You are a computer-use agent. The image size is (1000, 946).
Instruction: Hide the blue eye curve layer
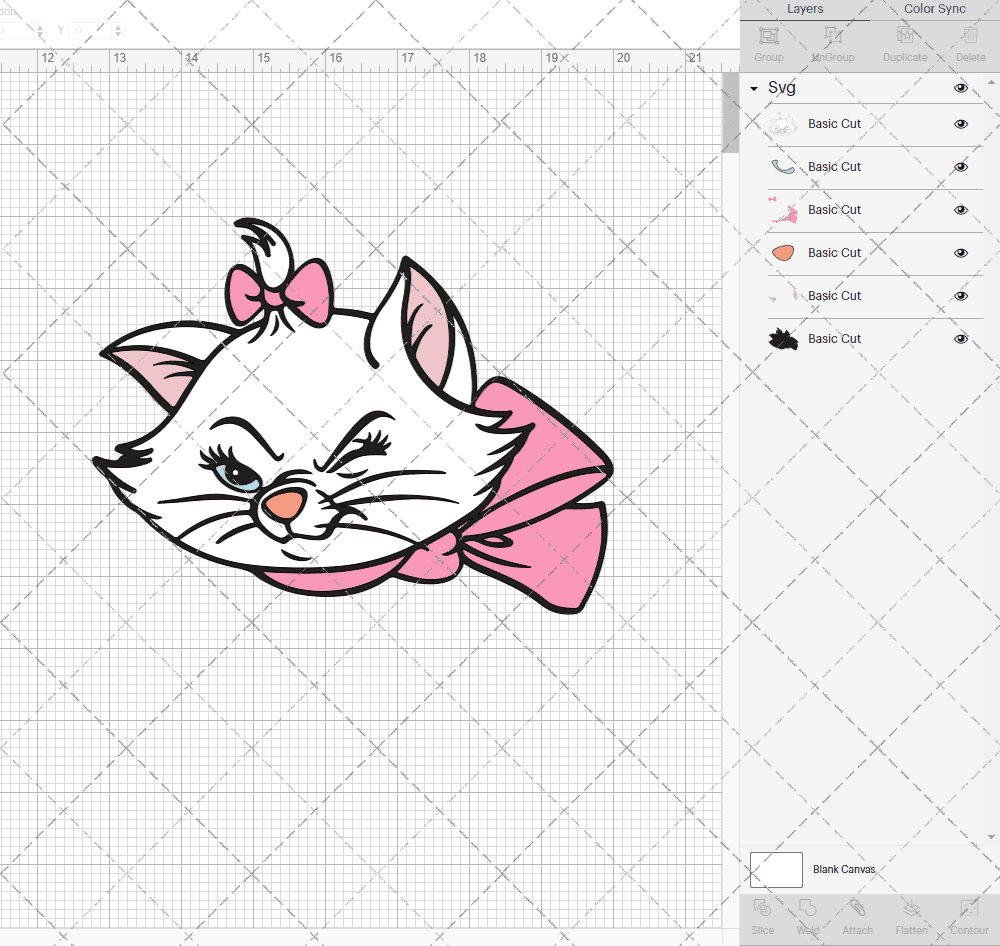tap(960, 167)
